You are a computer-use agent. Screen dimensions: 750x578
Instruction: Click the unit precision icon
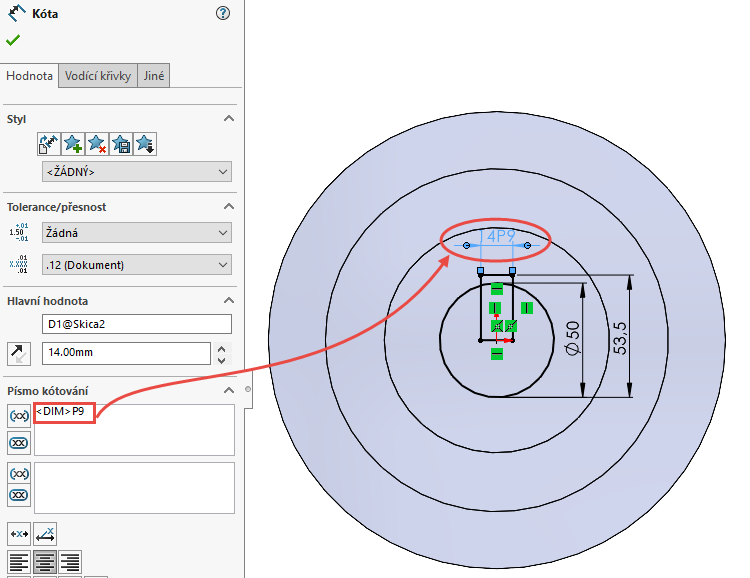pyautogui.click(x=19, y=264)
